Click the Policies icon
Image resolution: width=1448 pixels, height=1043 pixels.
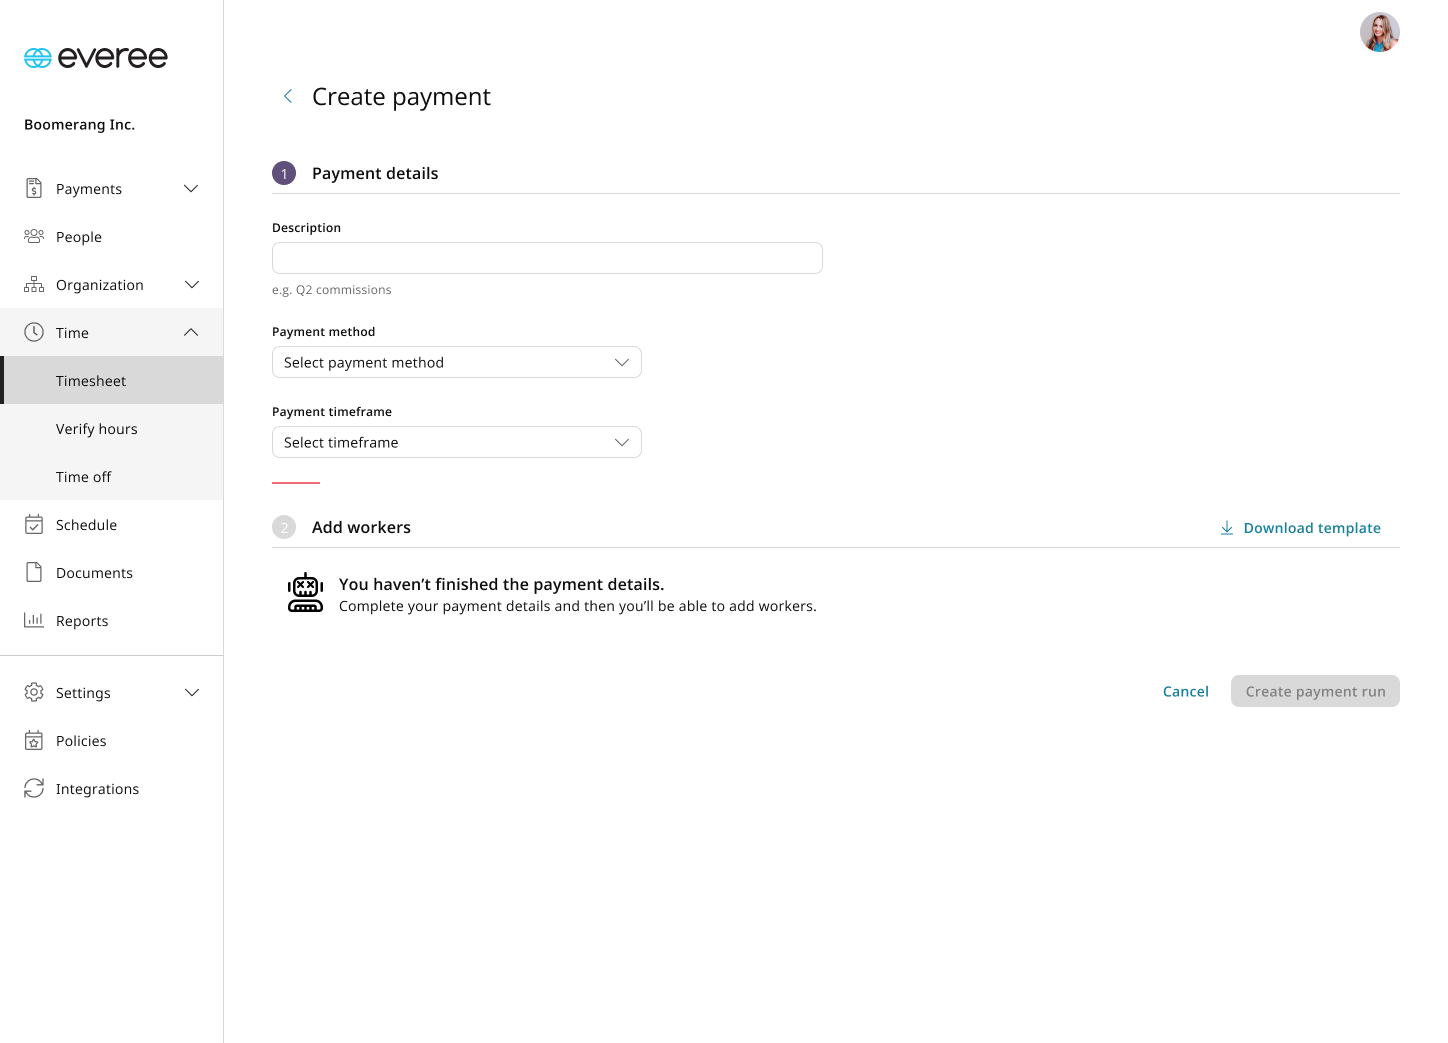pyautogui.click(x=34, y=740)
